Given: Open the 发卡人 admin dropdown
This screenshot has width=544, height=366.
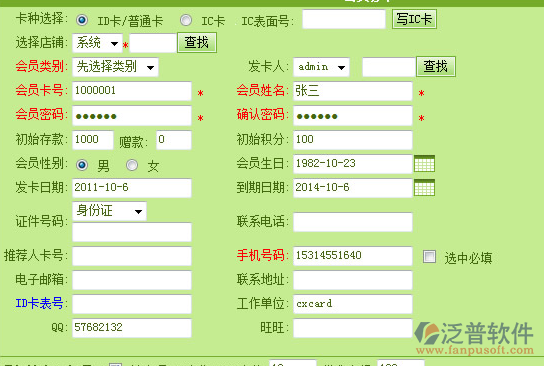Looking at the screenshot, I should (x=321, y=67).
